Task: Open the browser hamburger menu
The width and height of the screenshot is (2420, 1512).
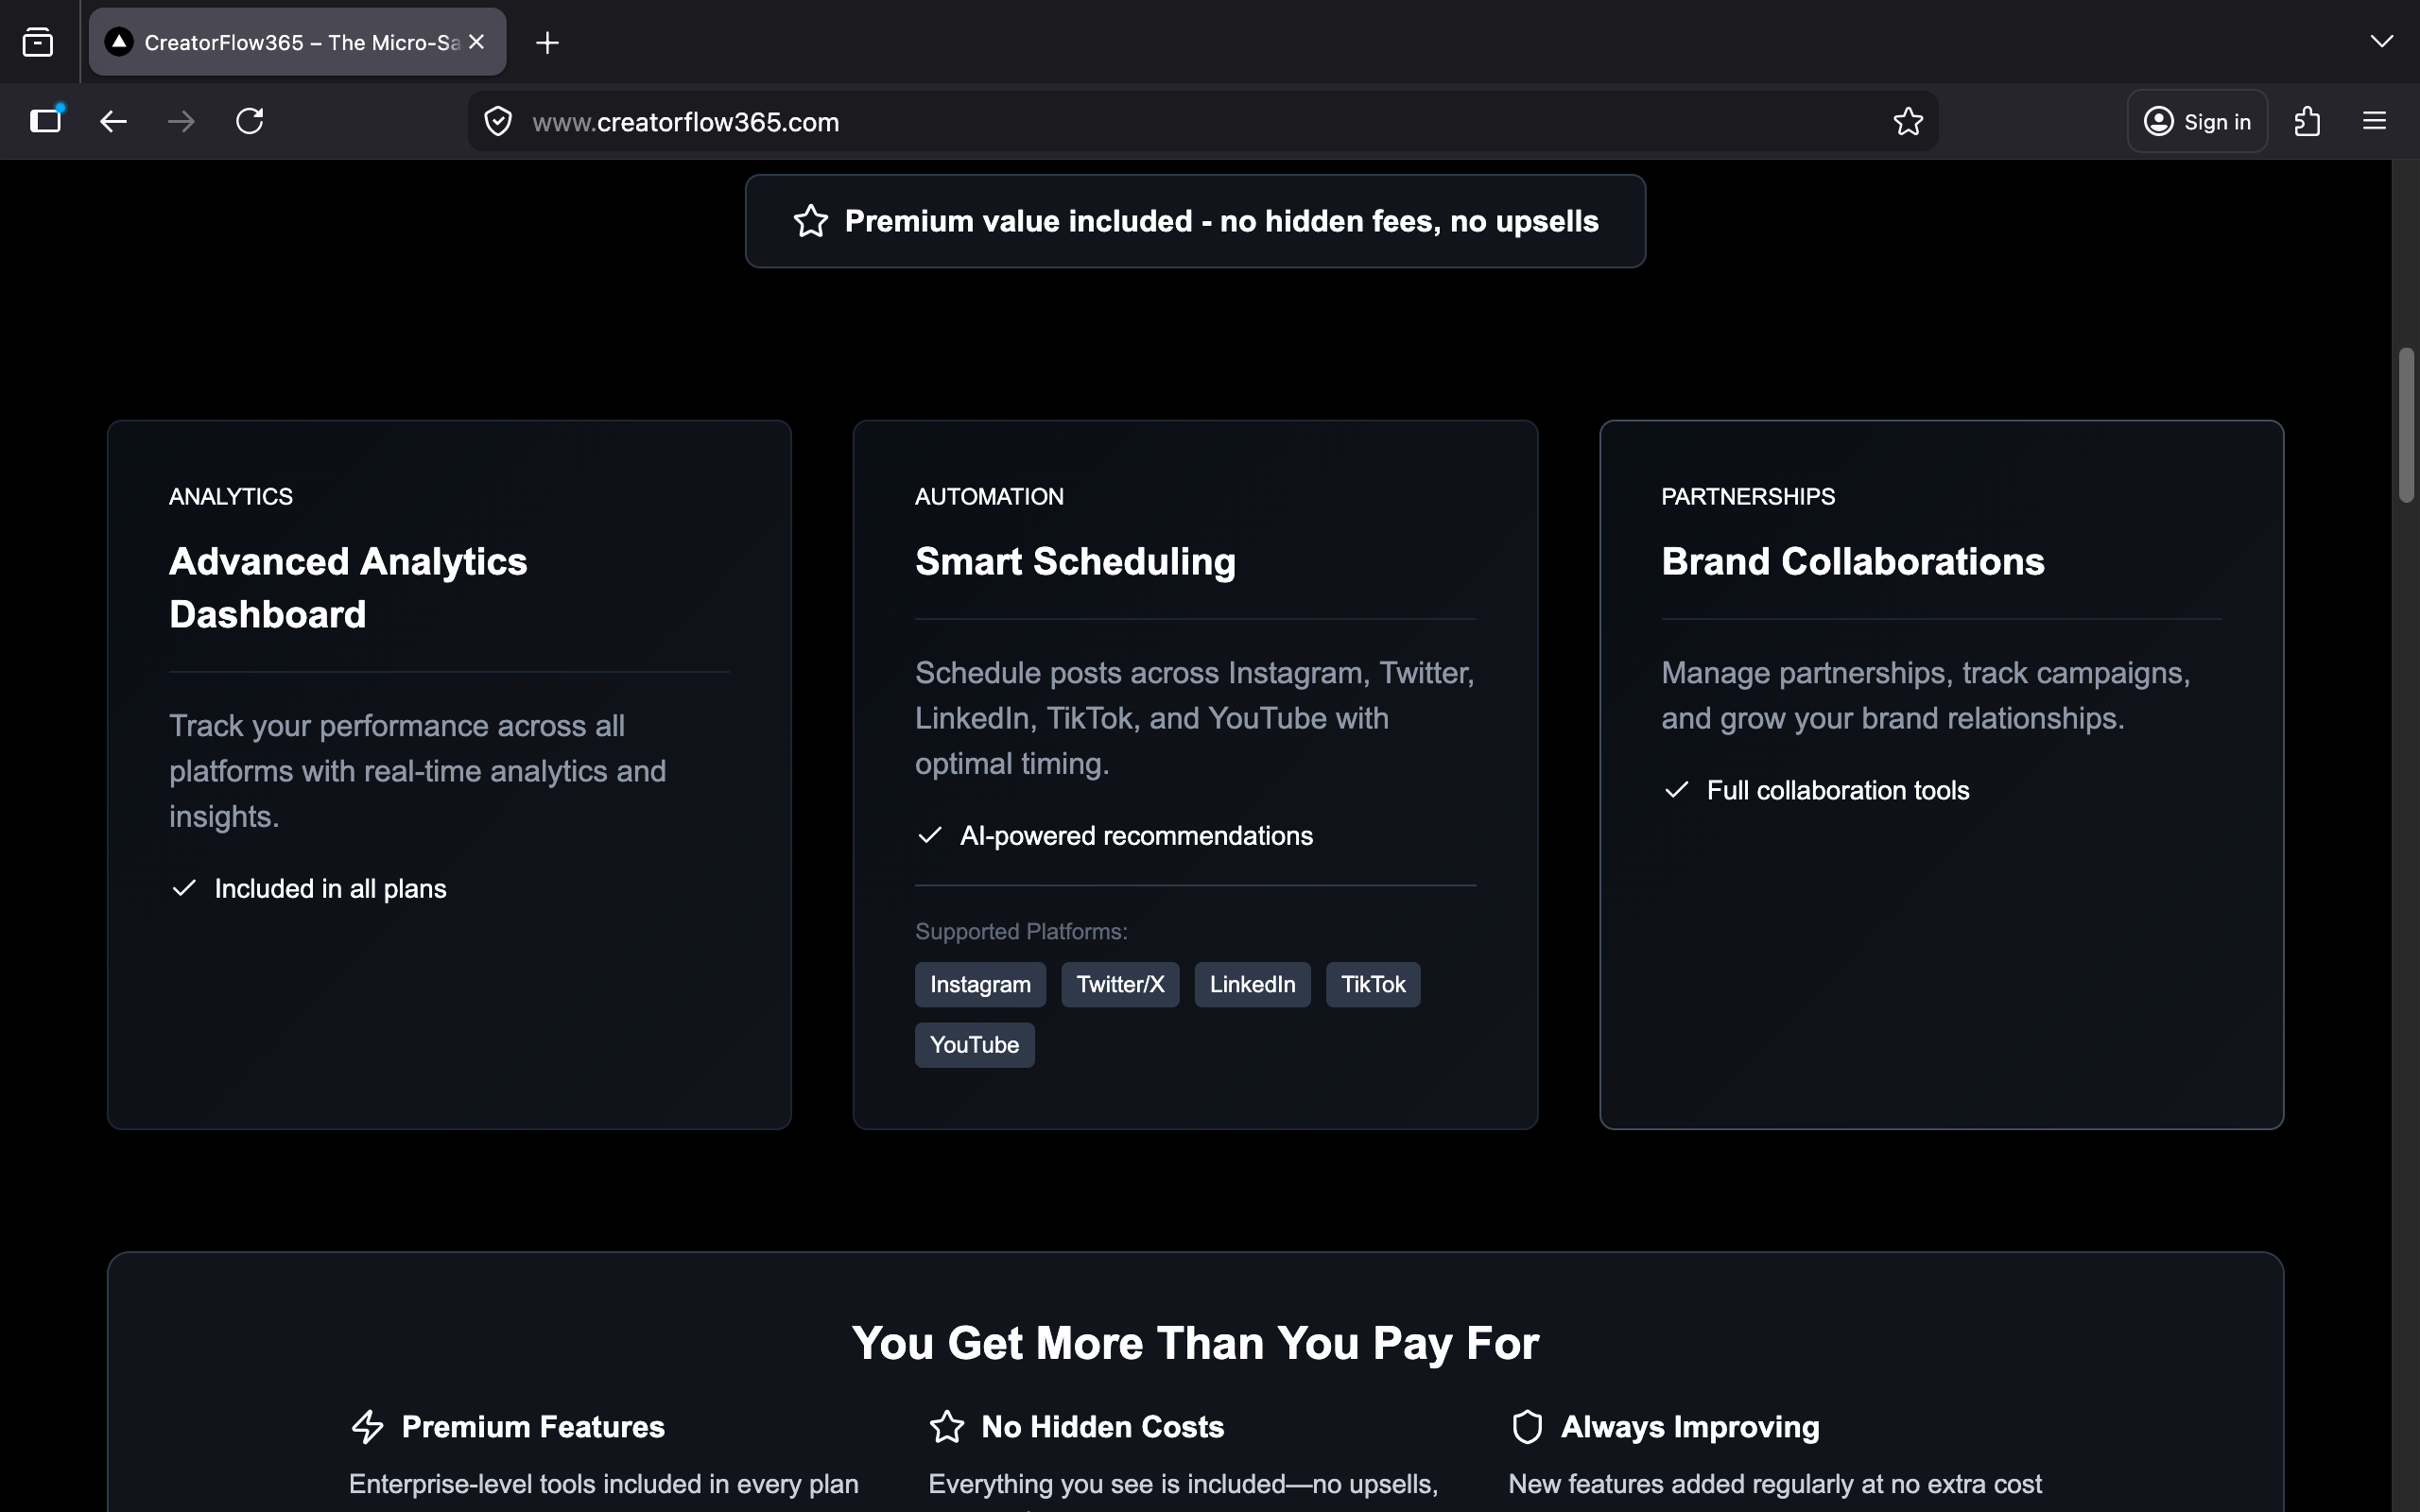Action: pos(2374,121)
